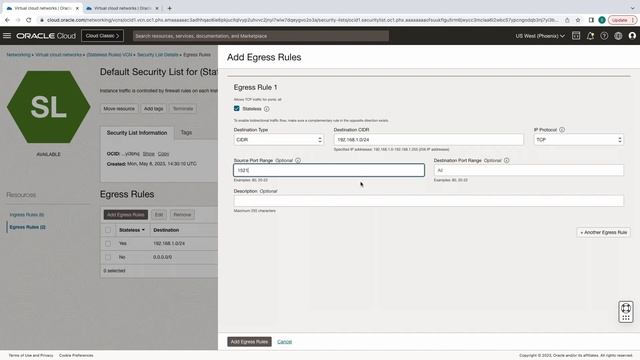The image size is (640, 360).
Task: Click Remove button above rules table
Action: pyautogui.click(x=182, y=215)
